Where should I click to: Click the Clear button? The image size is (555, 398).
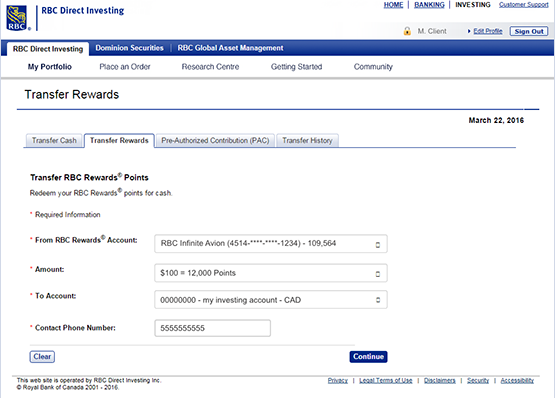tap(42, 357)
